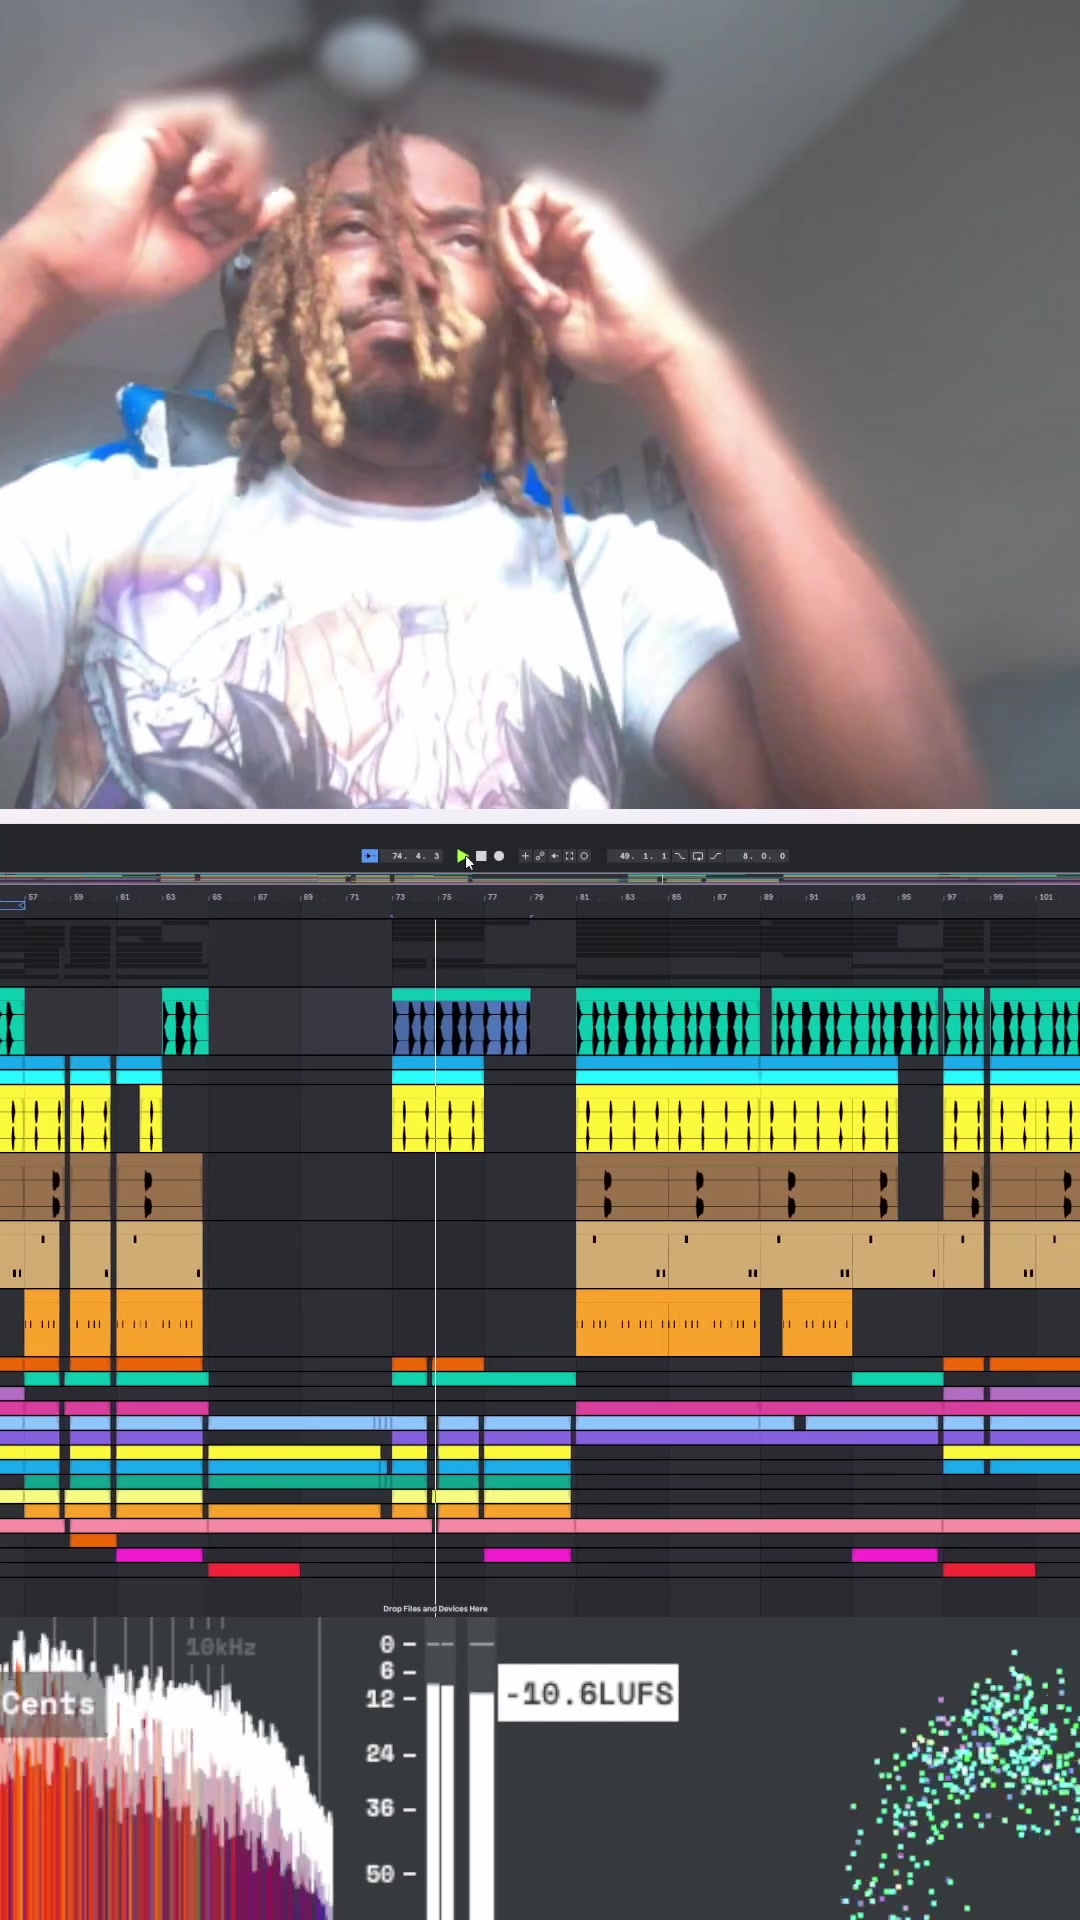Select the highlighted blue audio clip at bar 73

(461, 1021)
